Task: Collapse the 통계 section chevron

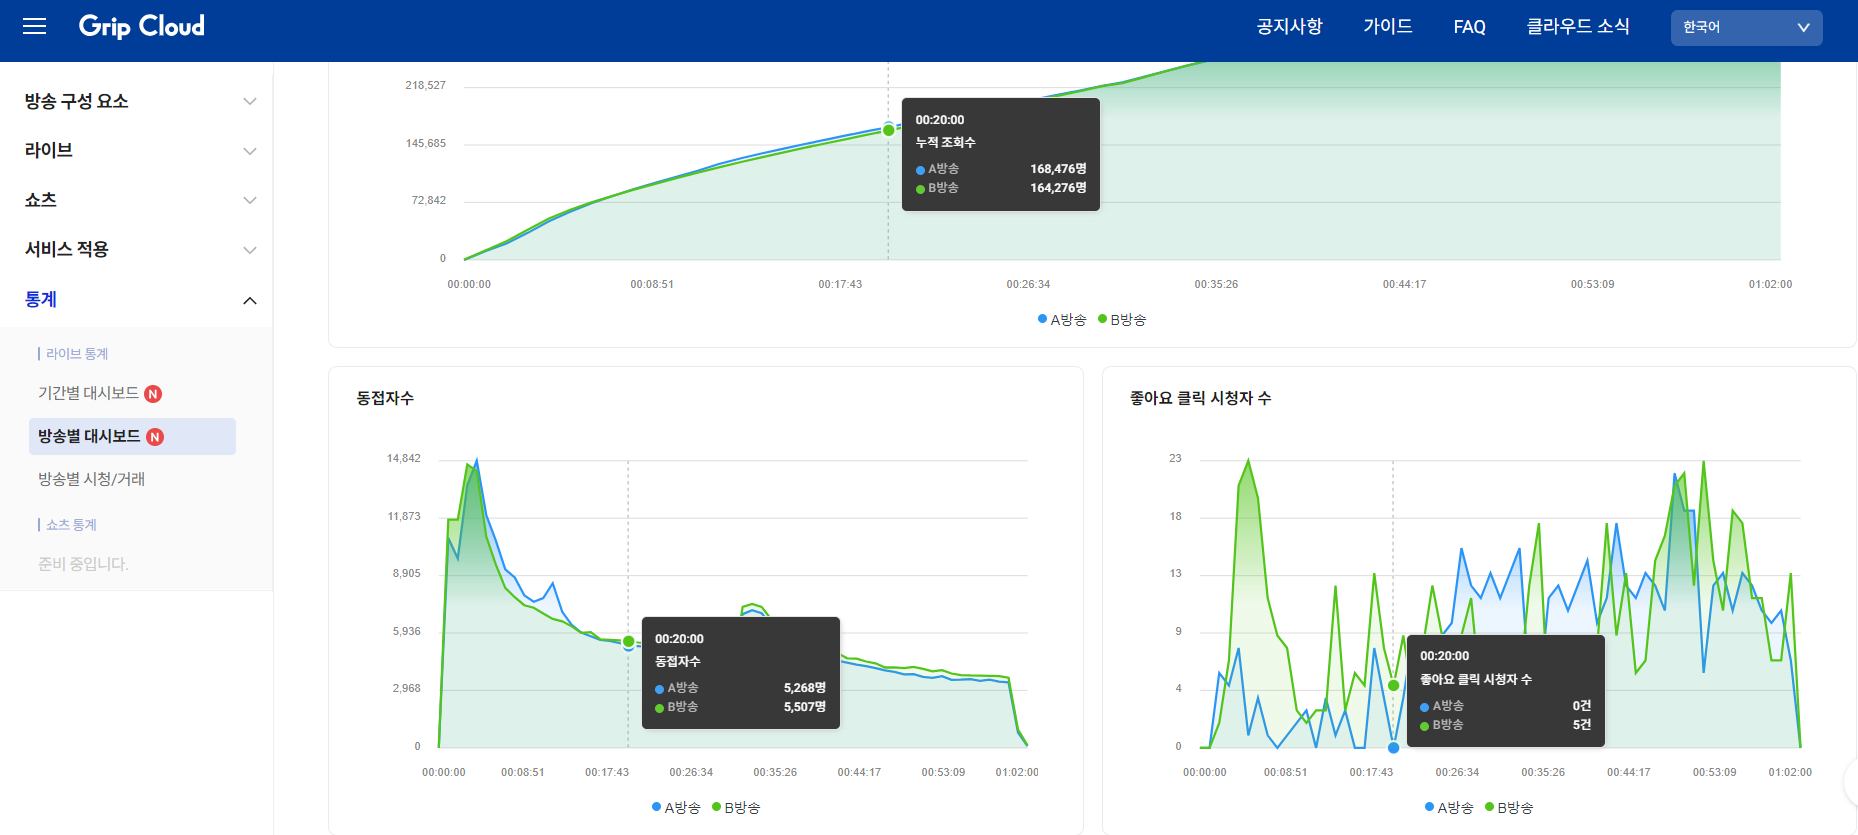Action: click(x=250, y=300)
